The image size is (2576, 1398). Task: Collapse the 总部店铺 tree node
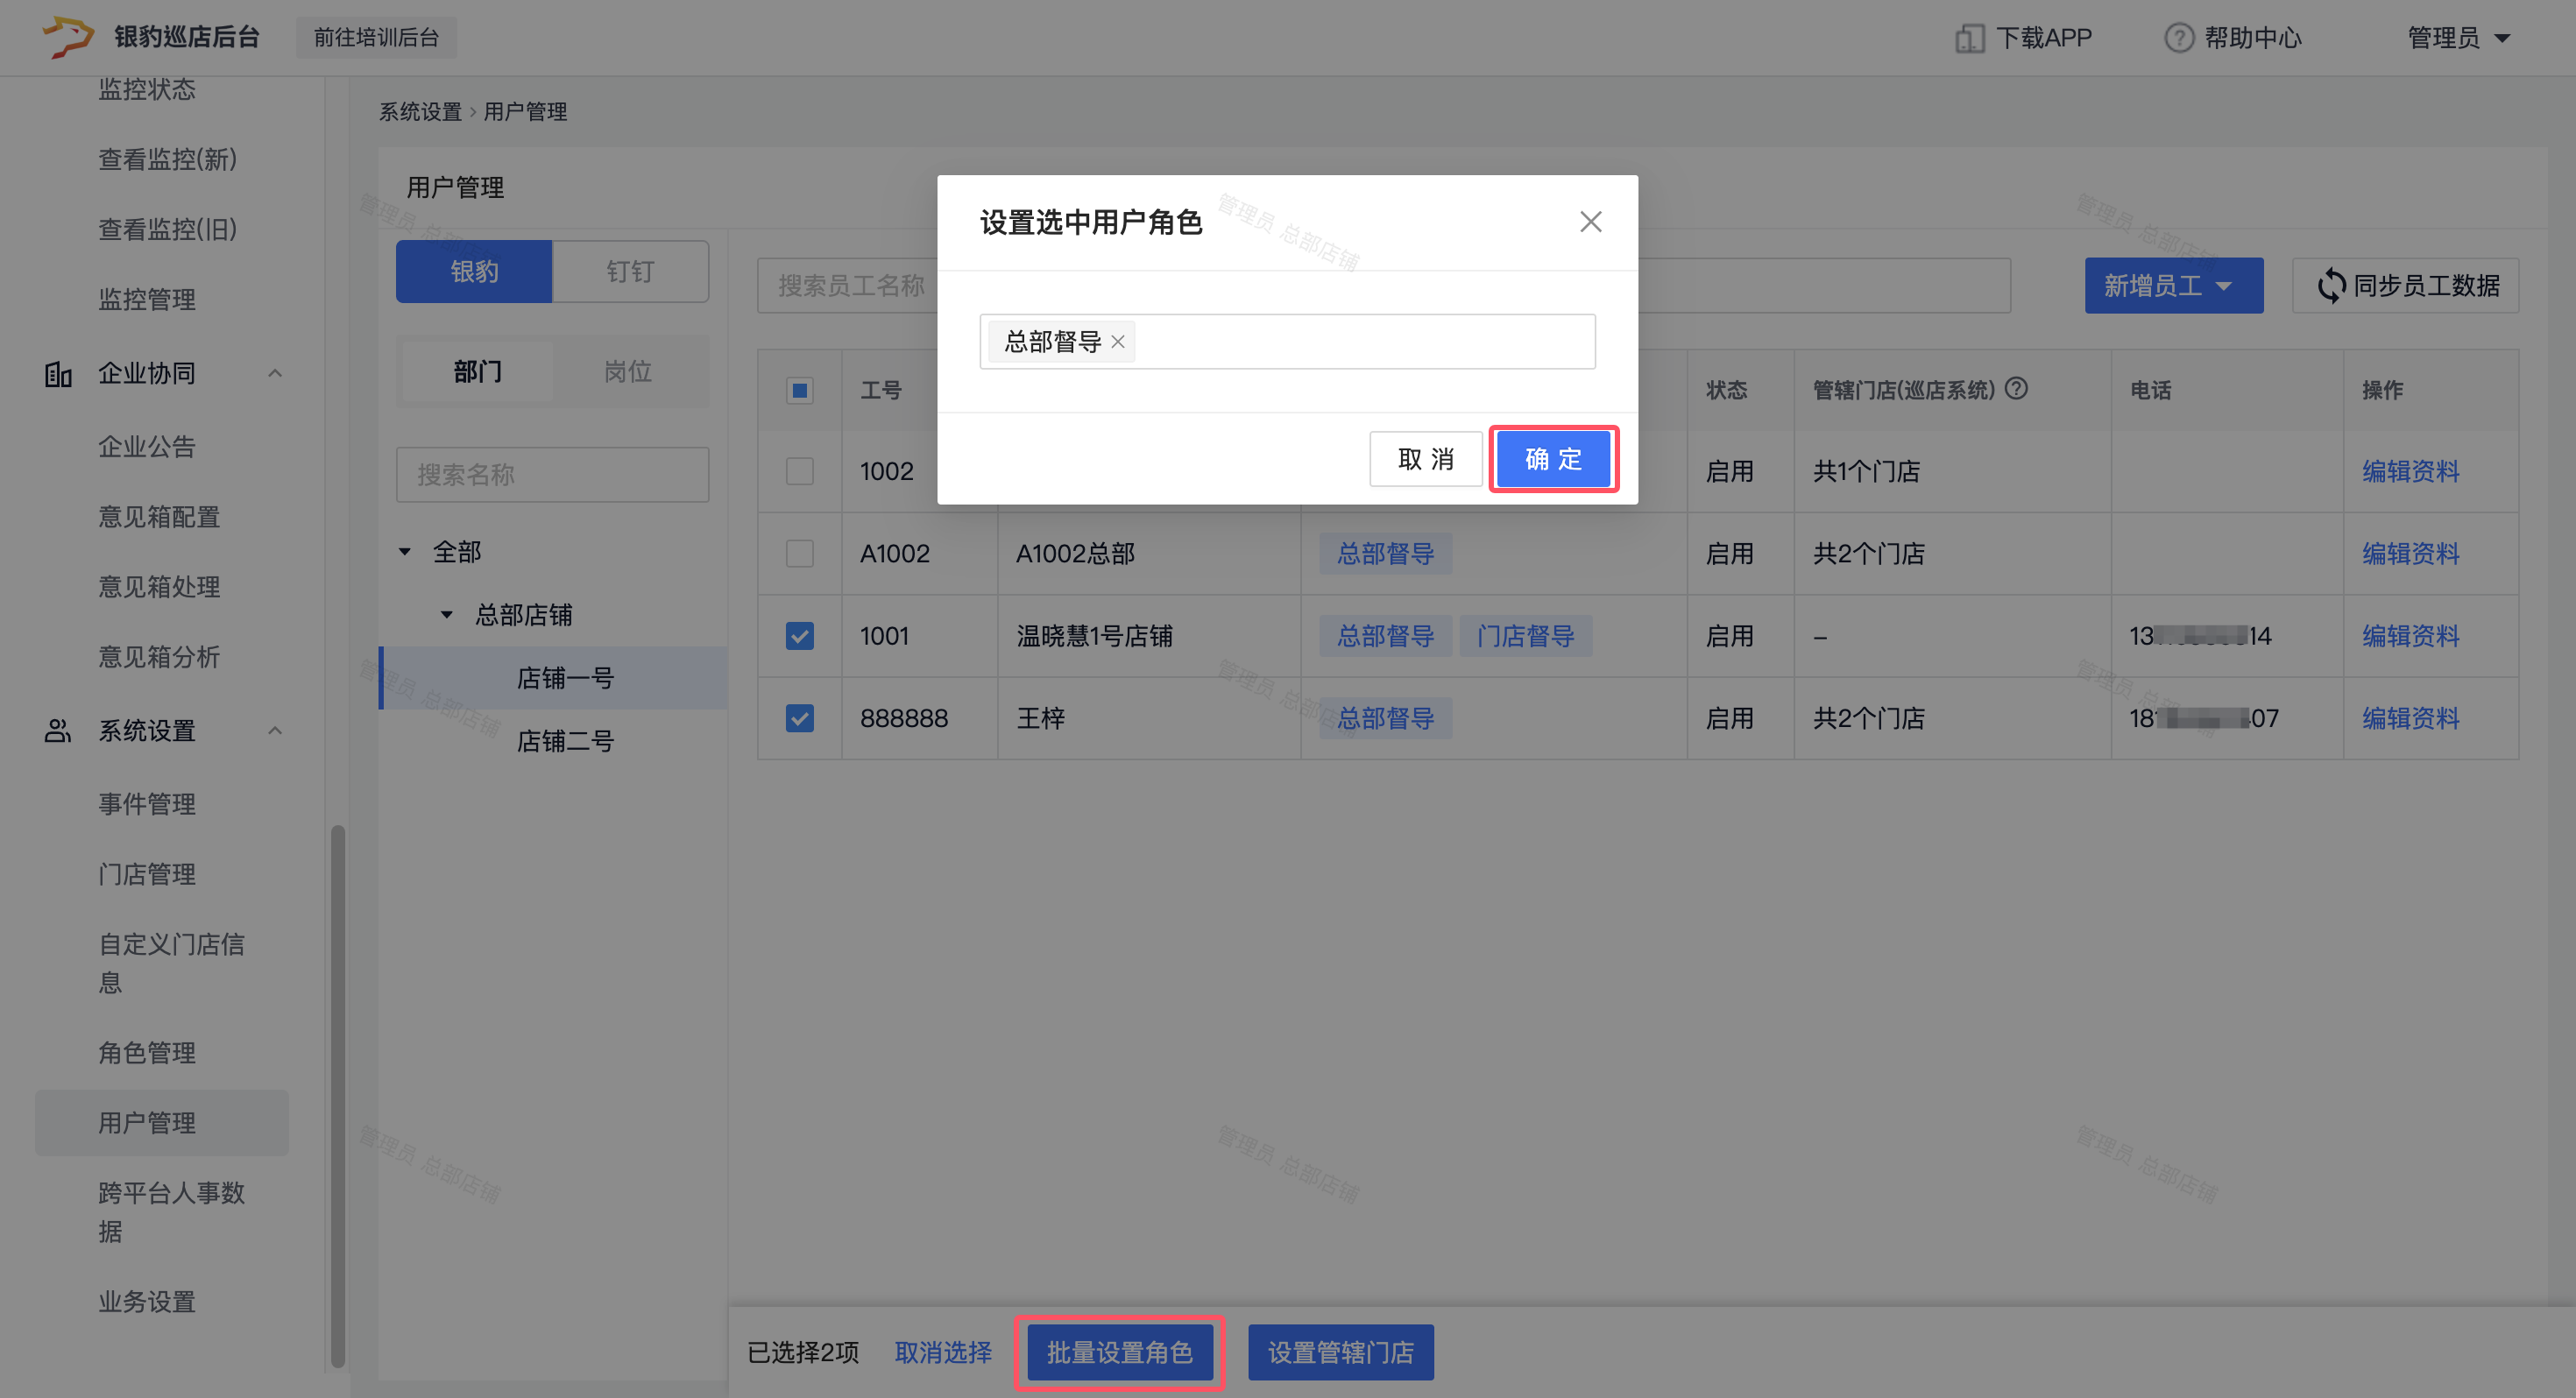tap(446, 615)
